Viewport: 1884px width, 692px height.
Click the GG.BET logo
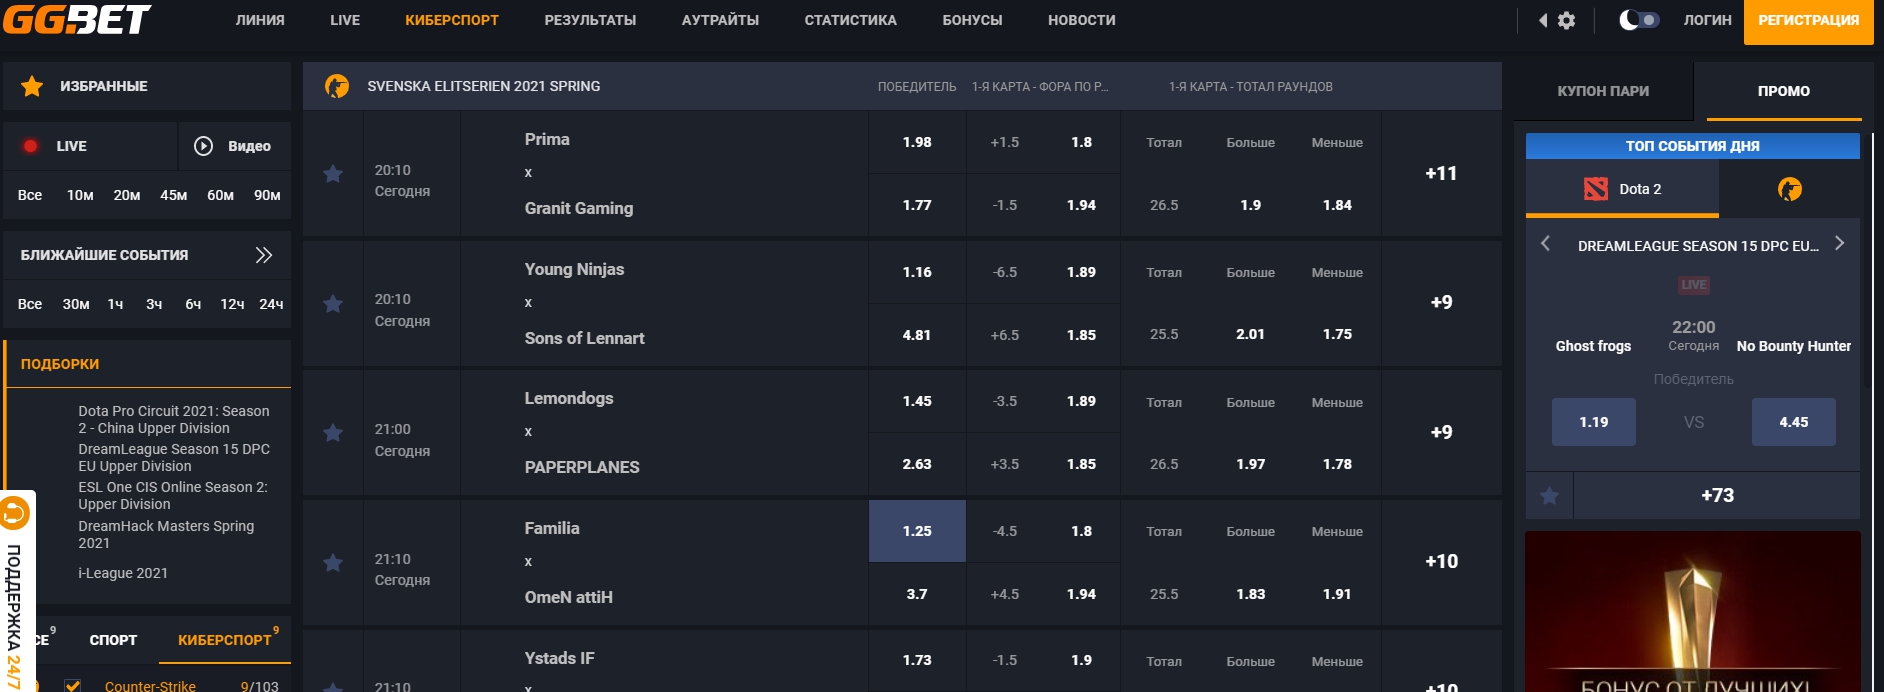[x=77, y=19]
